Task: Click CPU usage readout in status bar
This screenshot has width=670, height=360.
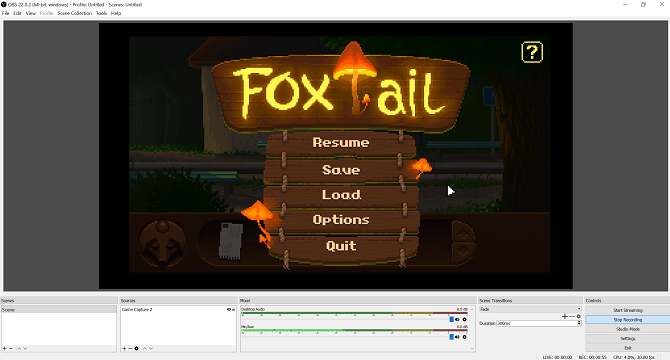Action: (634, 357)
